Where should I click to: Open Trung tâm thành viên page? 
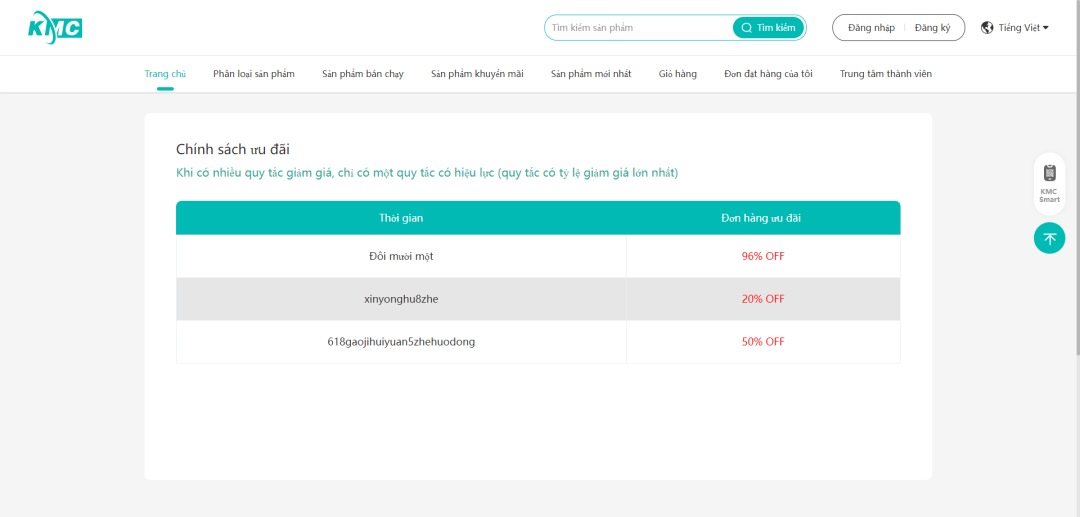pyautogui.click(x=886, y=74)
